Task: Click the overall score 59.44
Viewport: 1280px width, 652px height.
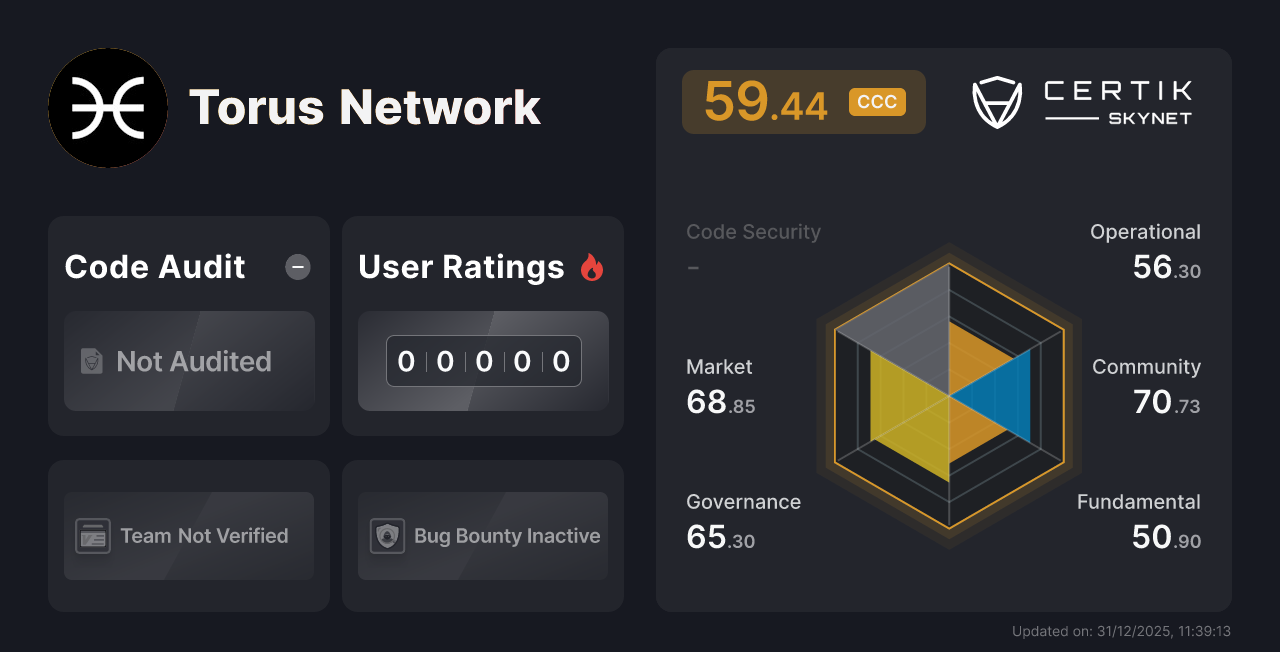Action: click(767, 101)
